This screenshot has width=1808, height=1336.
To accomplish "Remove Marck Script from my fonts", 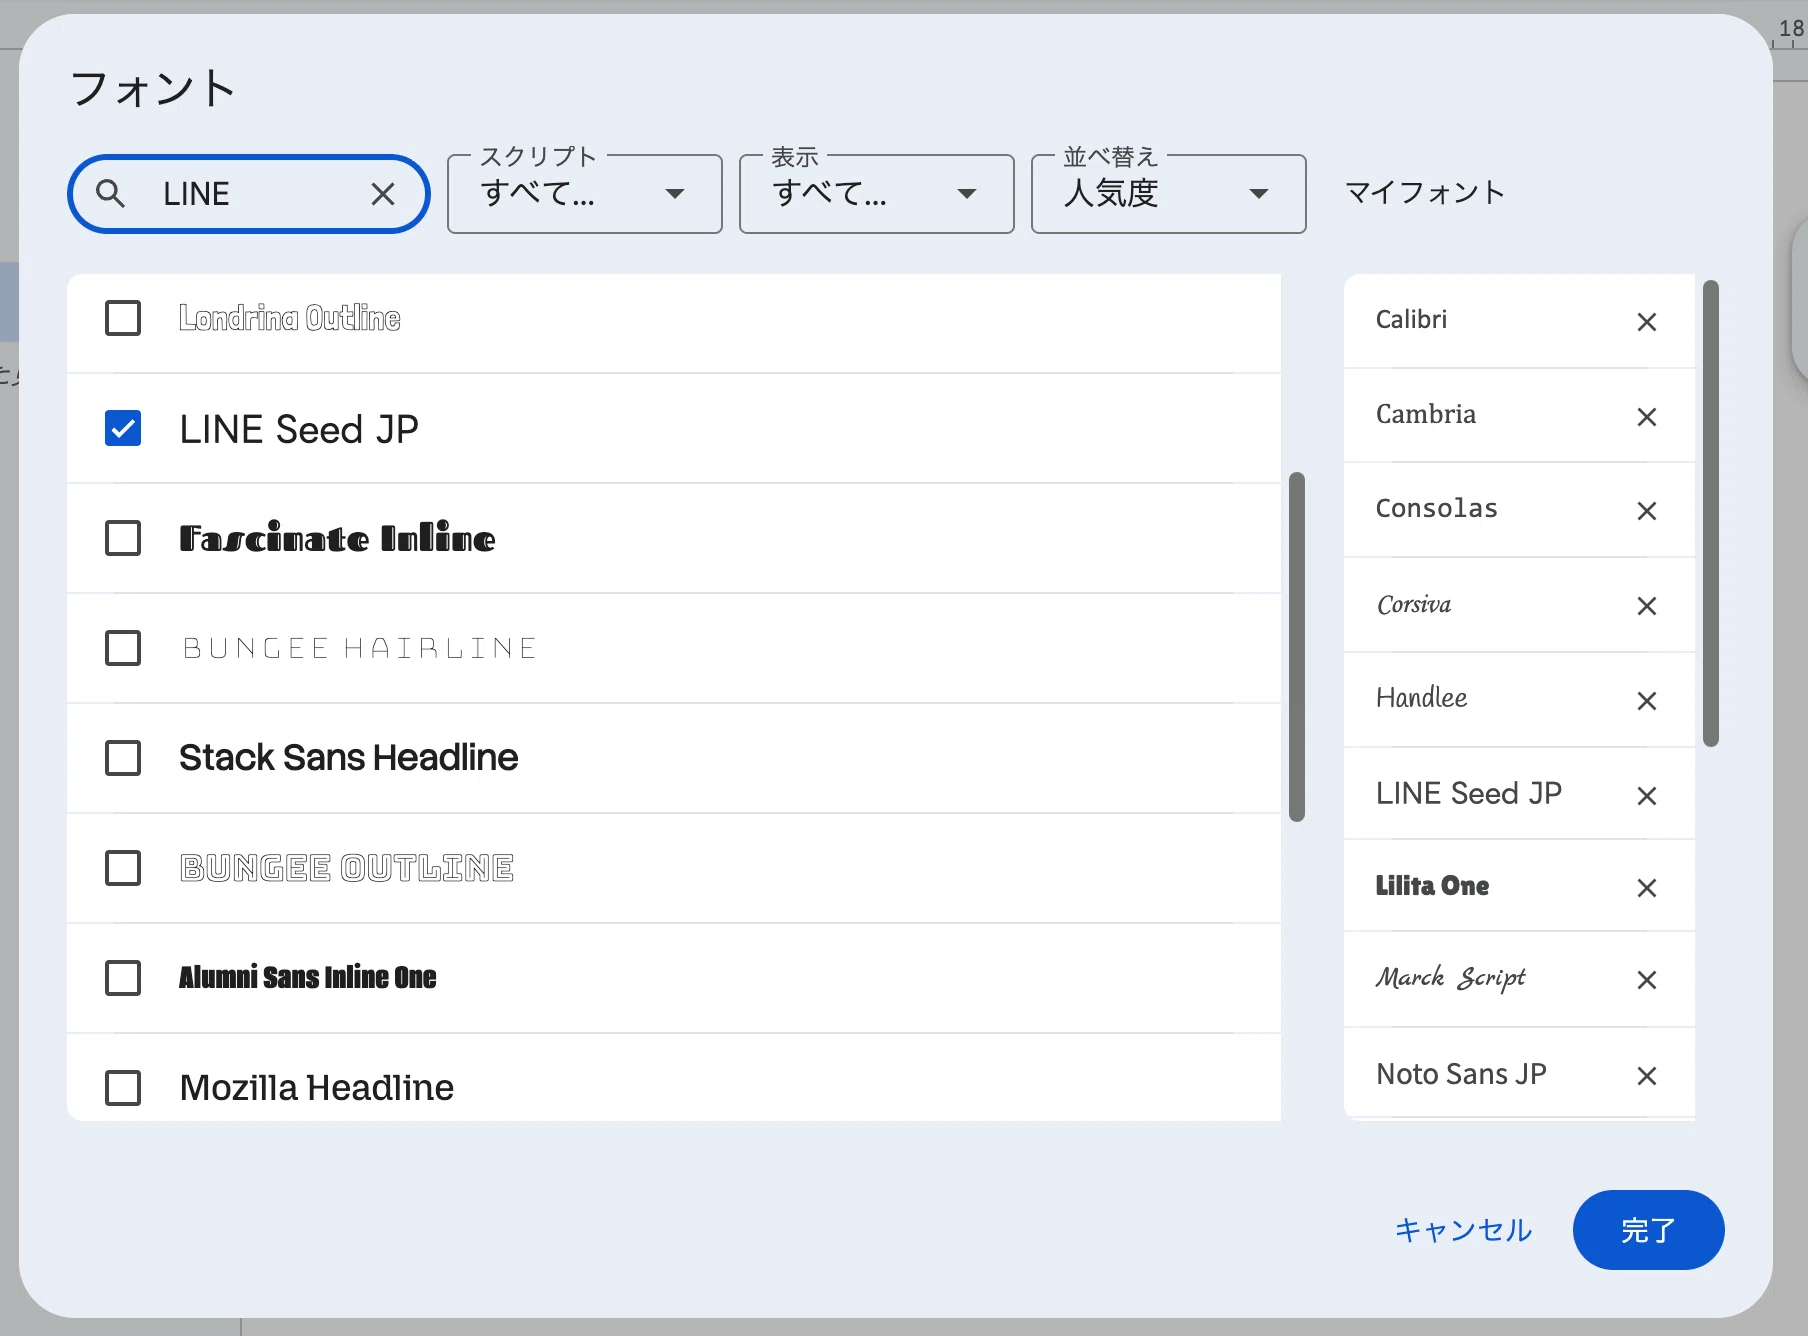I will (1646, 980).
